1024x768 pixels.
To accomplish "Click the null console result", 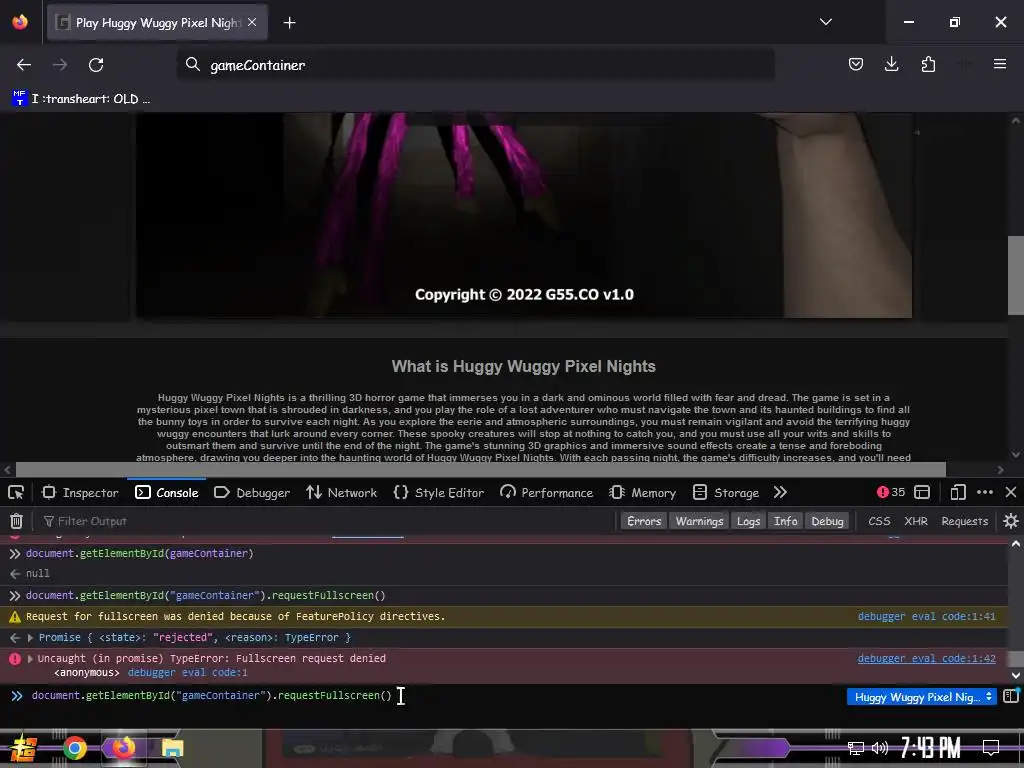I will pos(37,573).
